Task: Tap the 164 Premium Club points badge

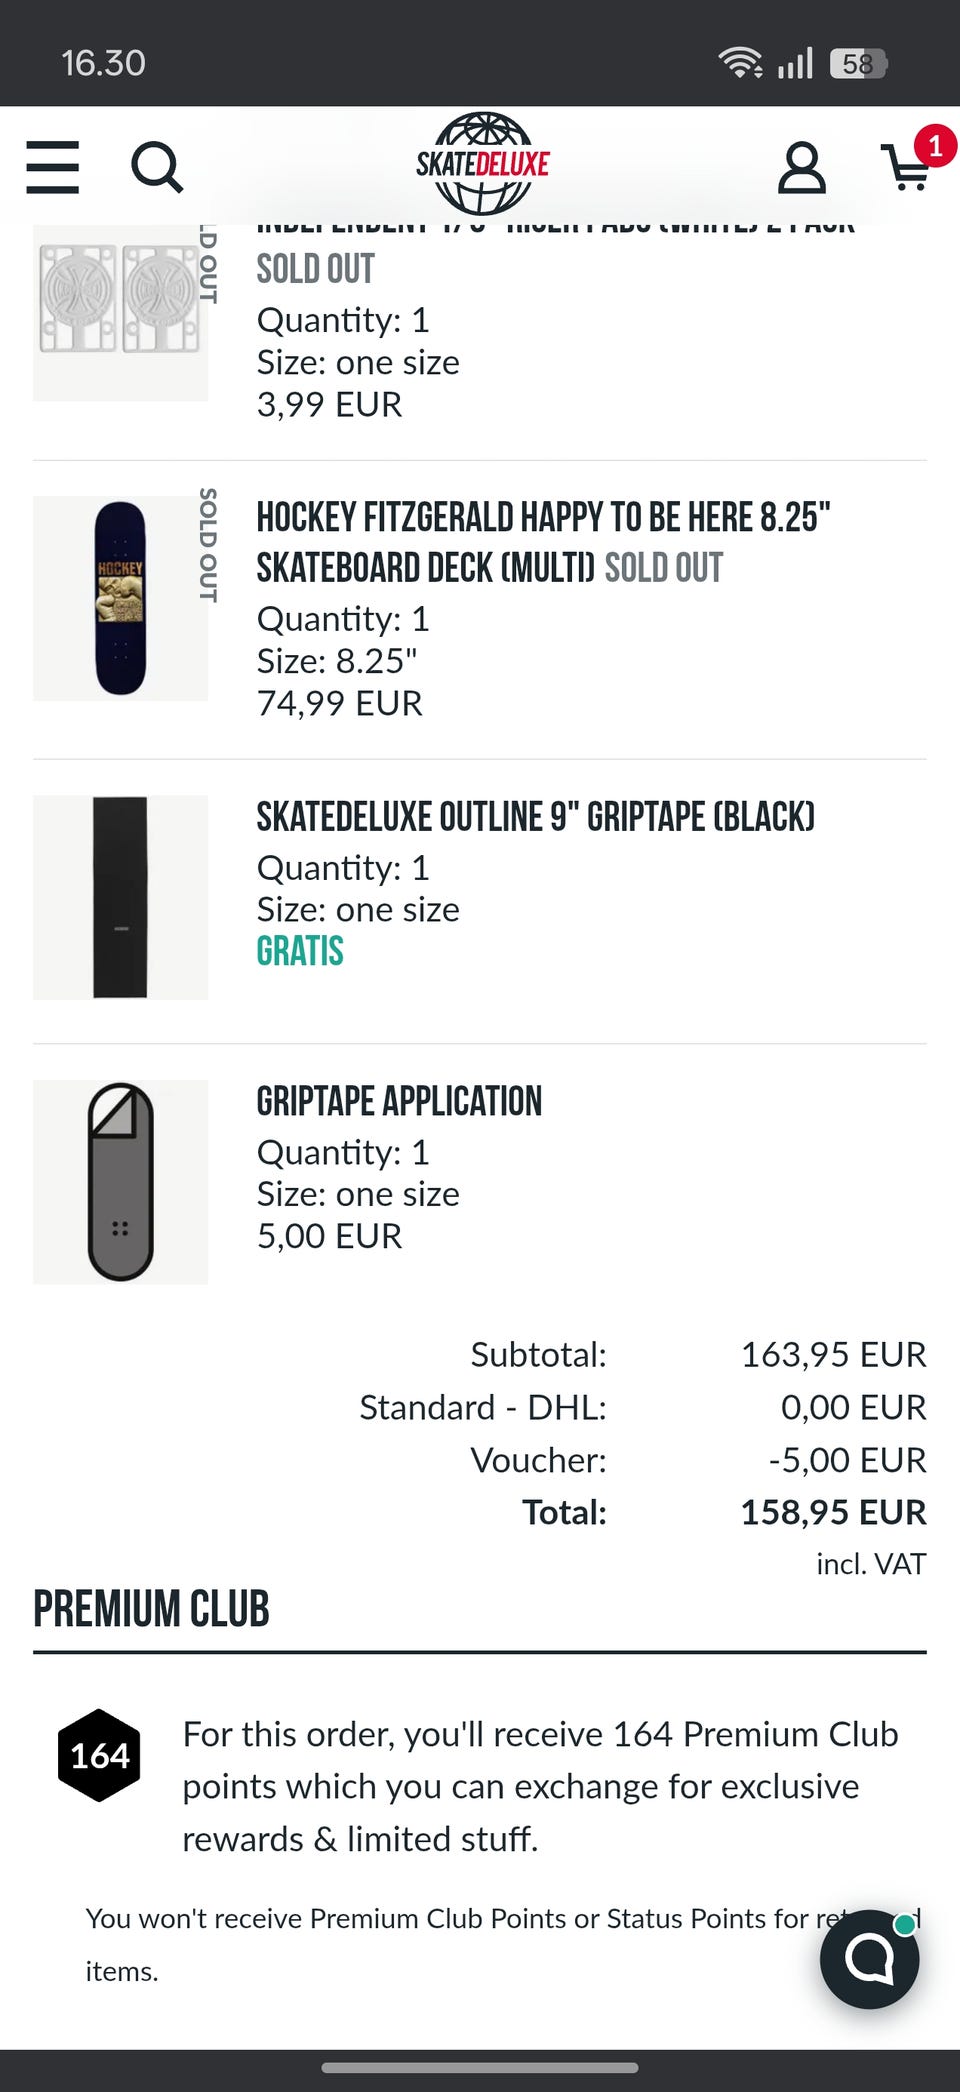Action: (x=99, y=1755)
